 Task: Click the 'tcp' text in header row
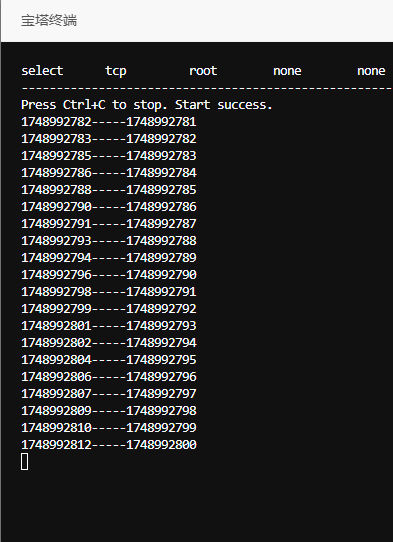point(116,71)
